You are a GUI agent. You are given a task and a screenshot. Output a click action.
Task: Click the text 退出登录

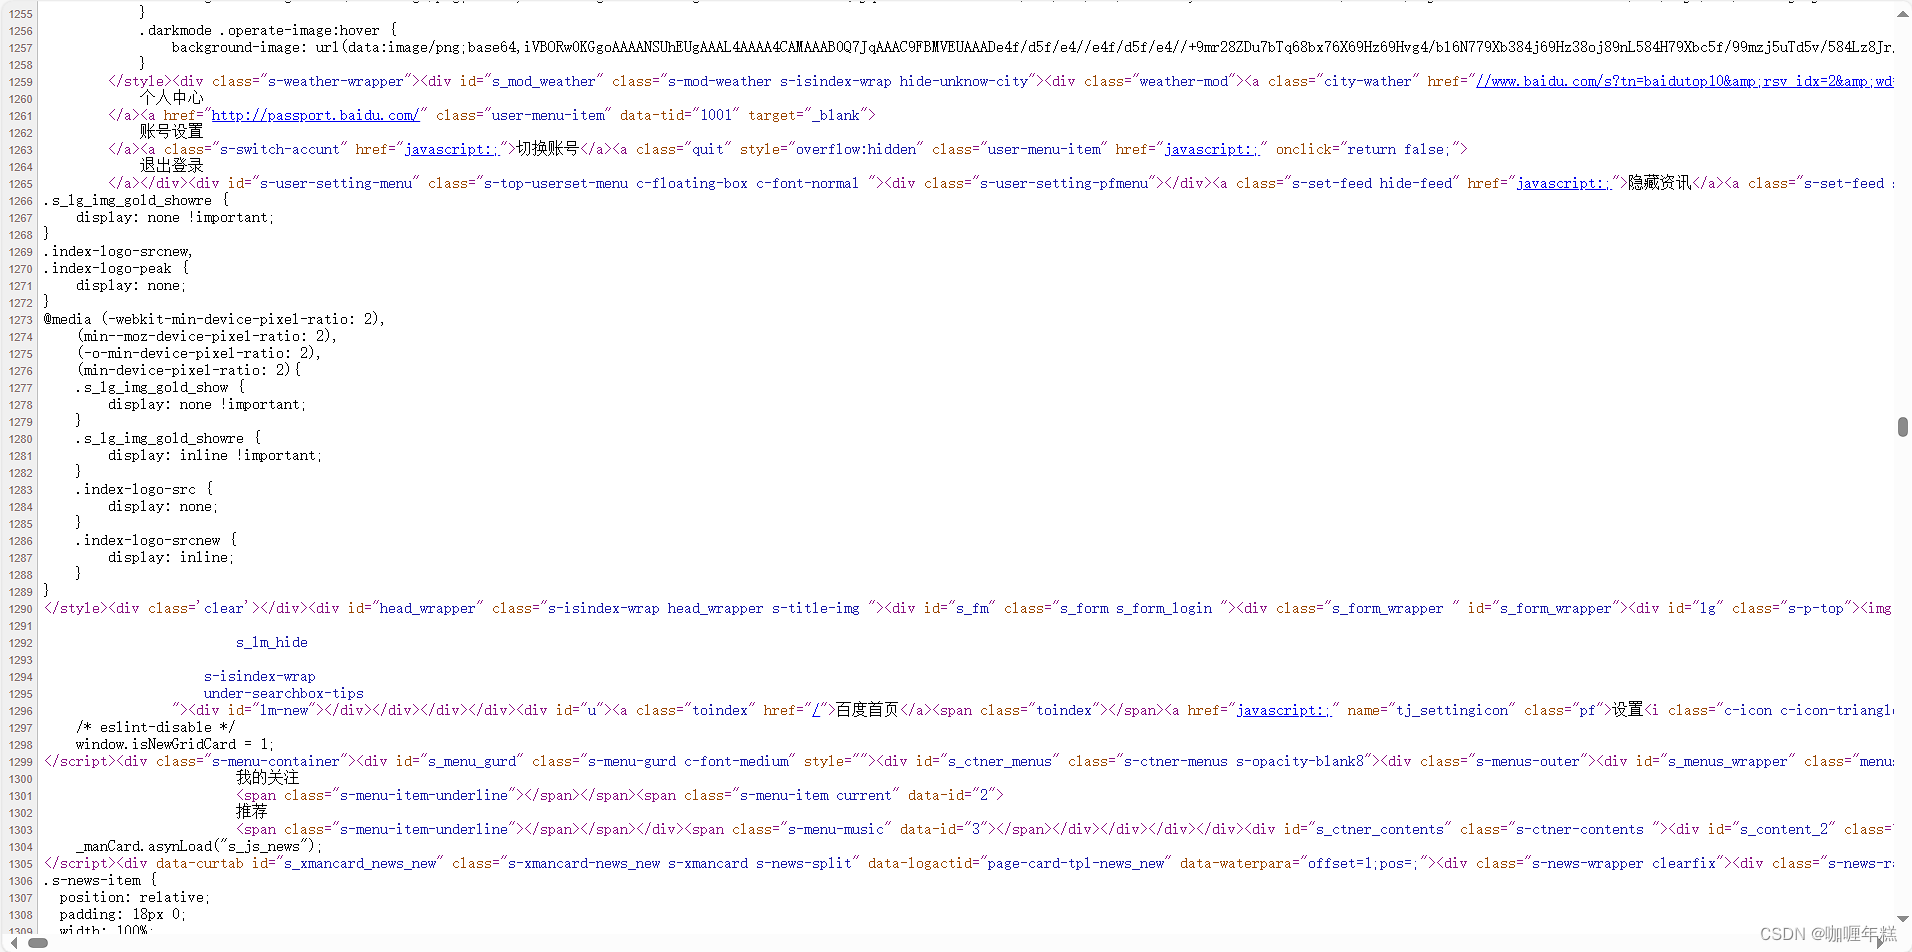click(171, 166)
